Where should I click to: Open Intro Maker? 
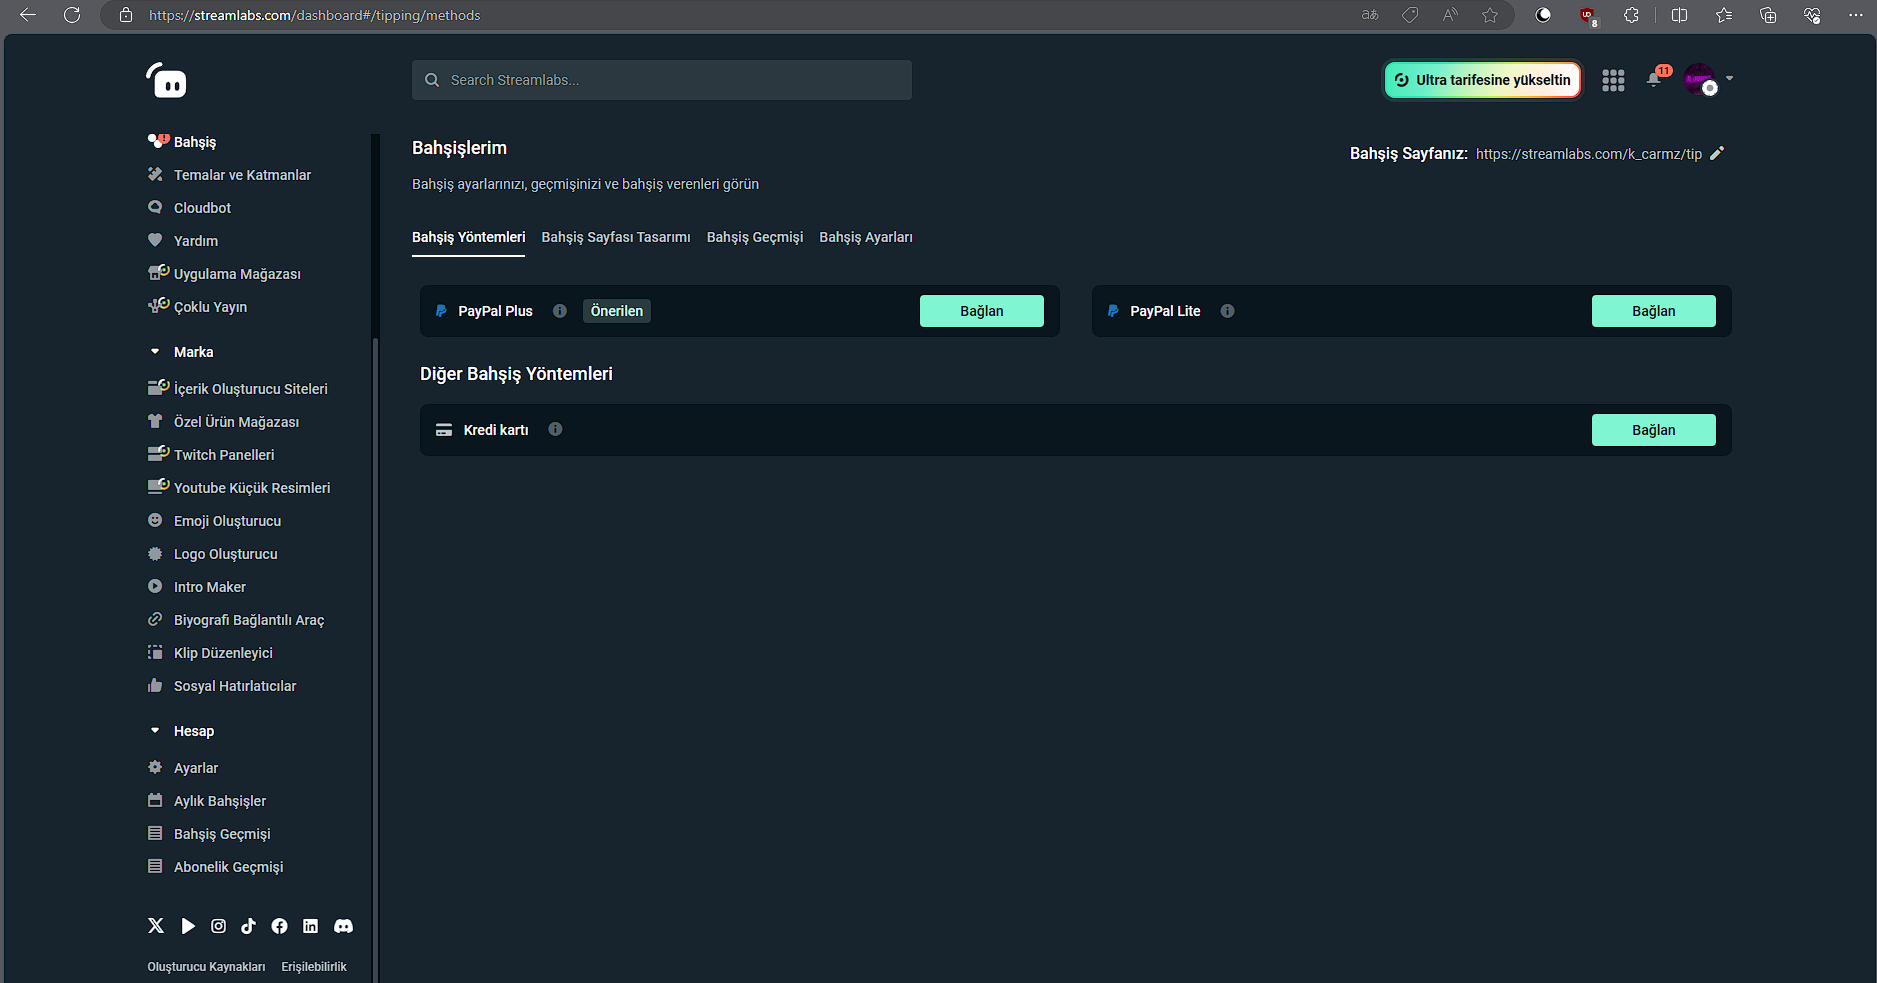coord(210,587)
